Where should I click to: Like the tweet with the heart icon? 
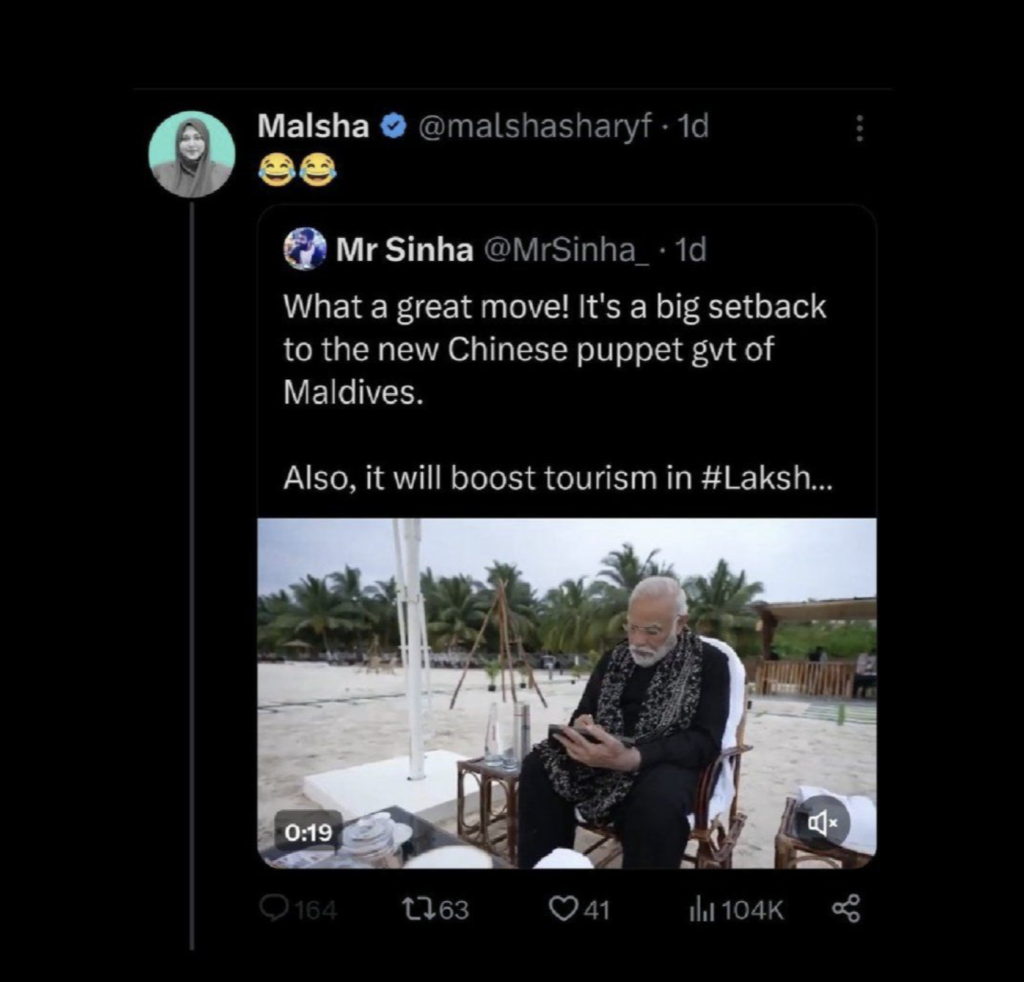(565, 908)
